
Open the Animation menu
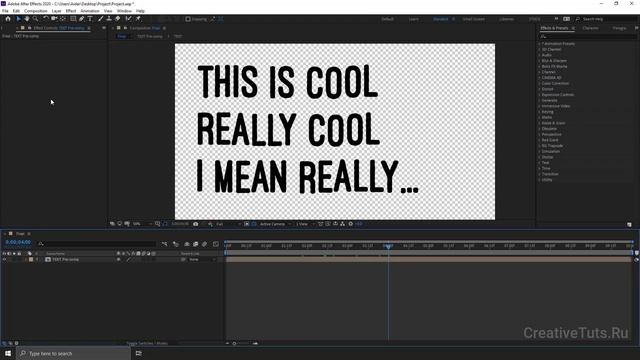tap(90, 11)
